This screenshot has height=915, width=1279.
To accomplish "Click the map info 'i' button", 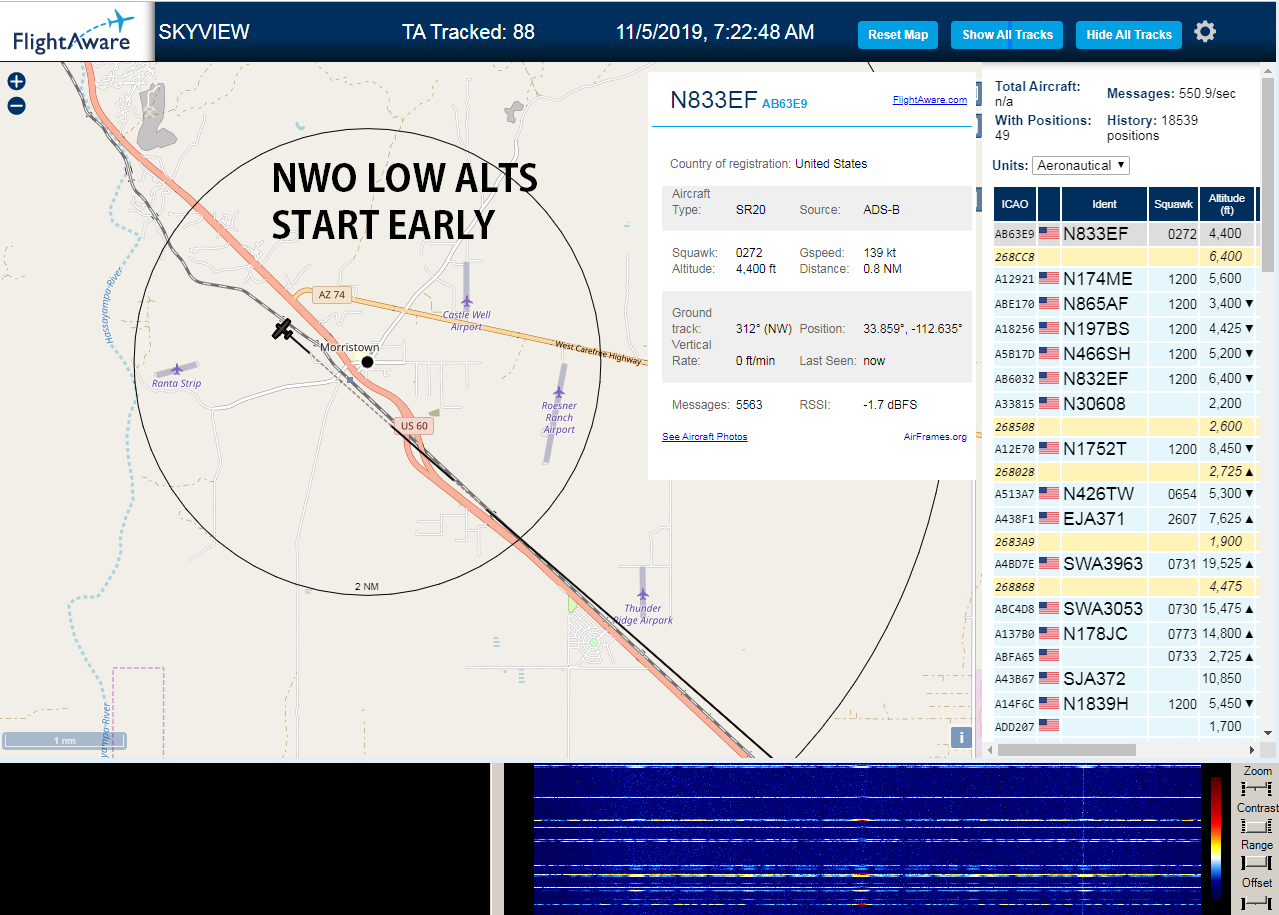I will pos(960,738).
